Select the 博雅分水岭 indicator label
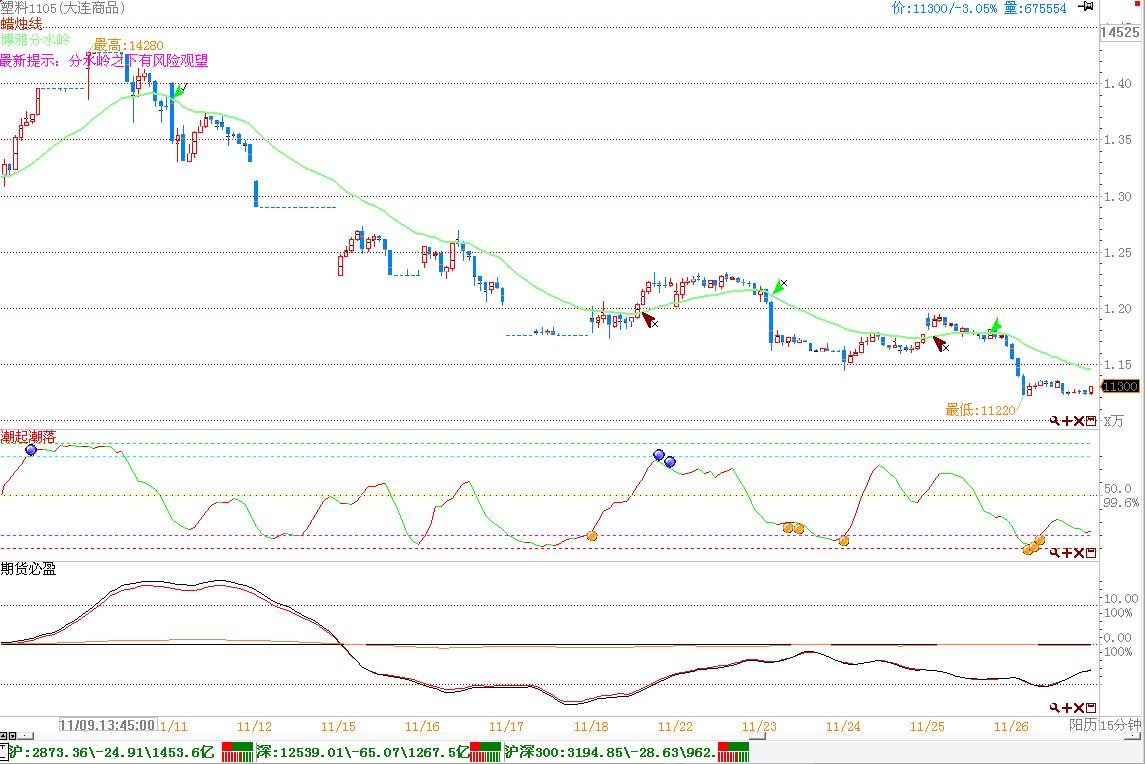 pos(35,40)
